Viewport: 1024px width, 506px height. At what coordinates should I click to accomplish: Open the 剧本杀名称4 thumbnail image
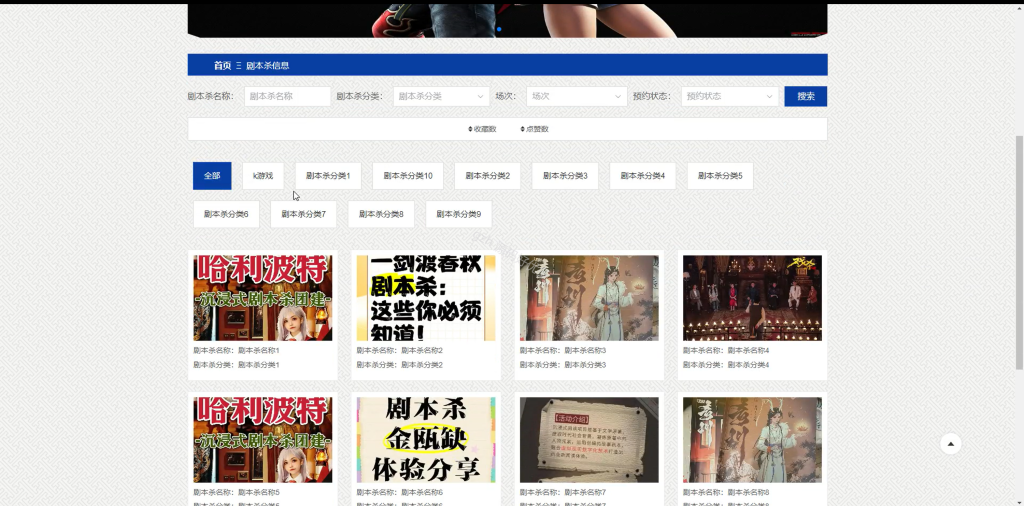tap(752, 298)
